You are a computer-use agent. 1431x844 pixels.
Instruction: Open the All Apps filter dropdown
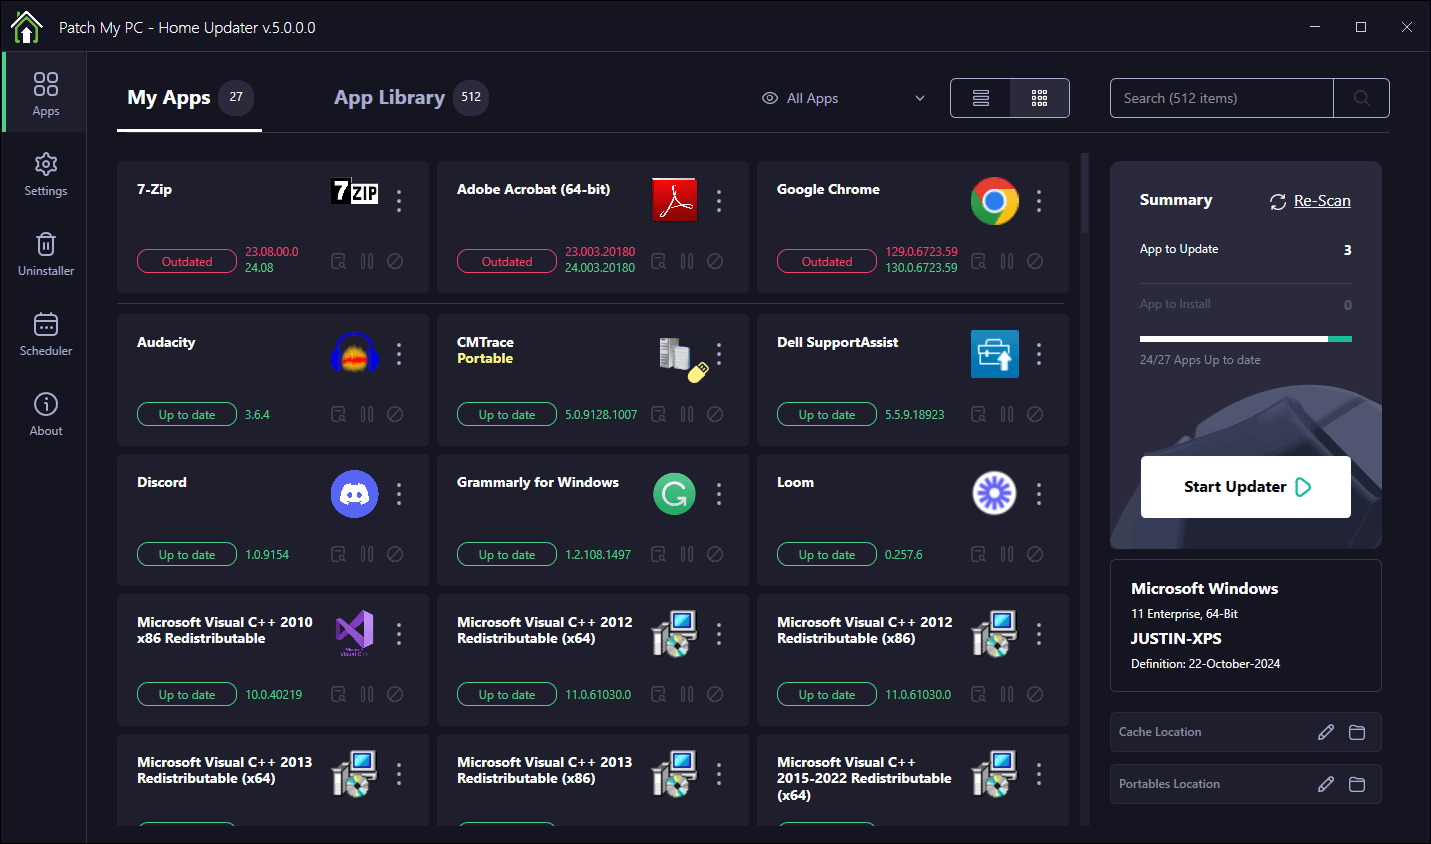click(843, 98)
